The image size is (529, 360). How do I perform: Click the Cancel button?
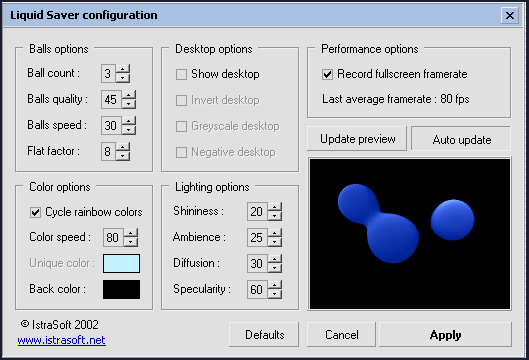[341, 335]
